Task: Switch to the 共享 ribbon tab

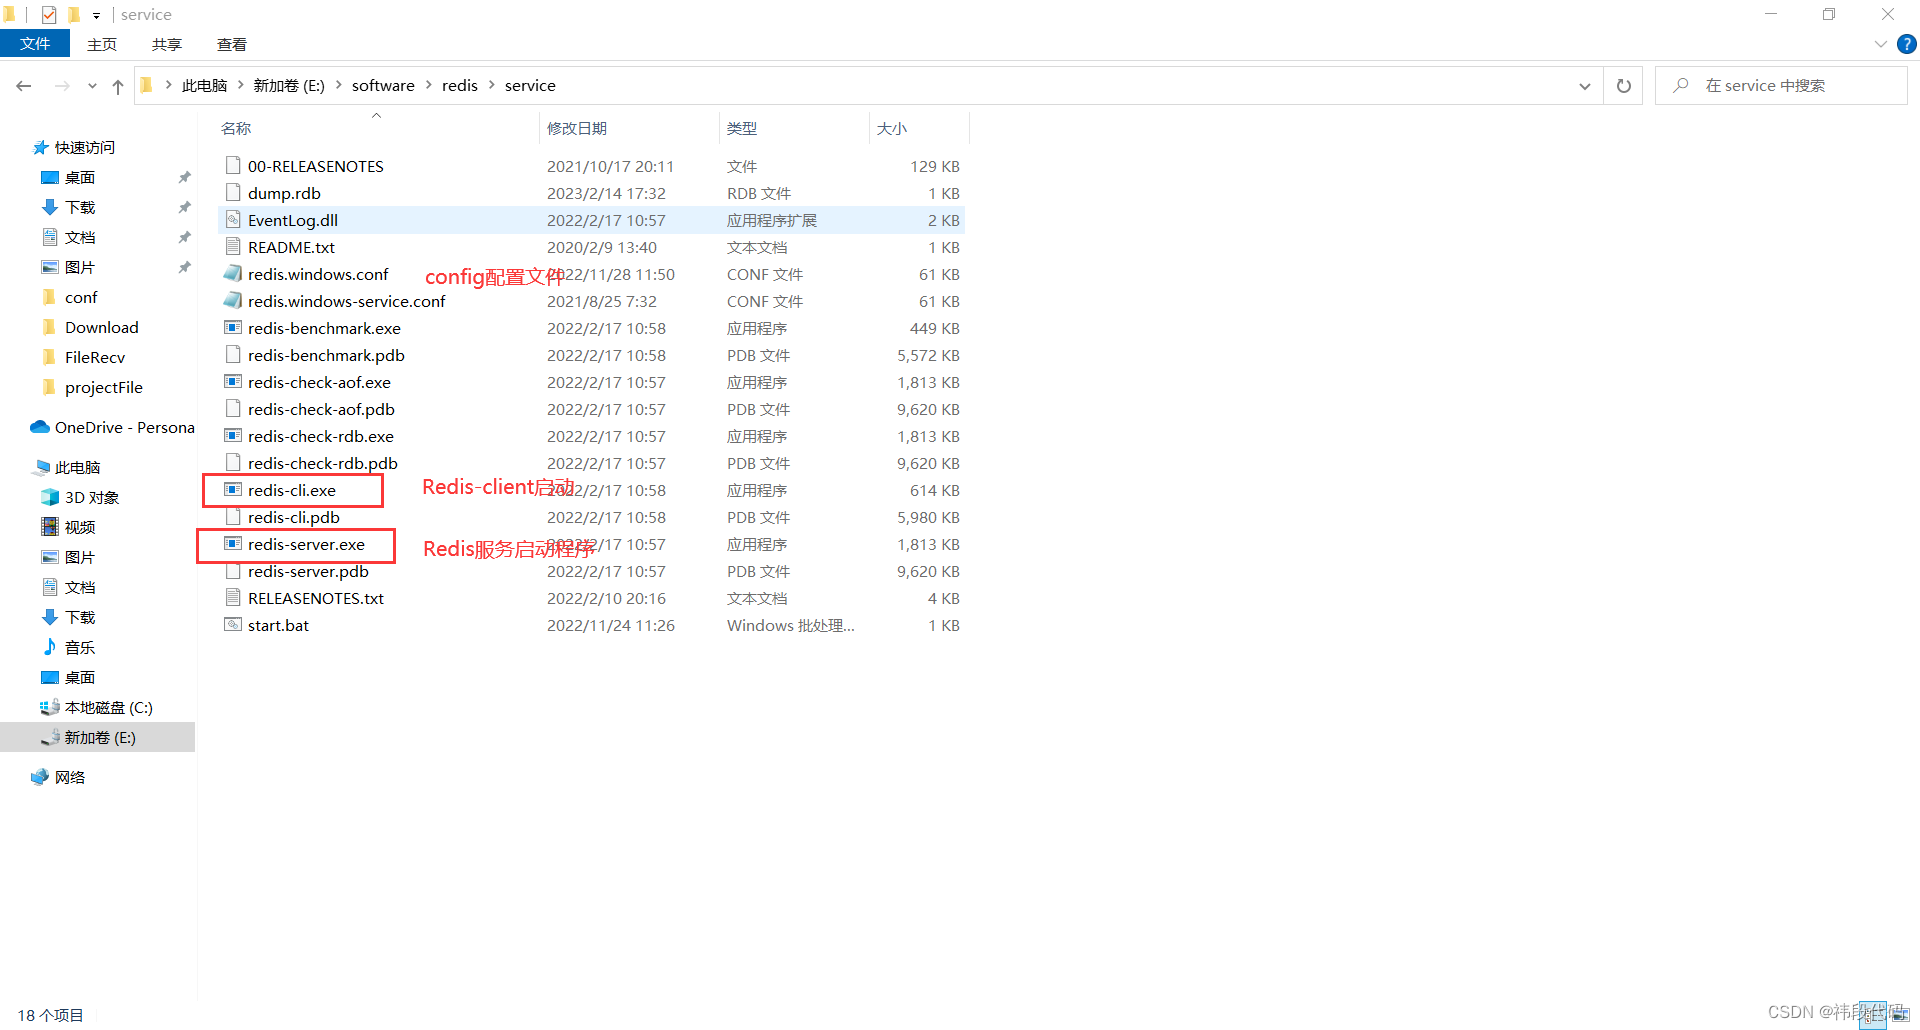Action: pos(167,44)
